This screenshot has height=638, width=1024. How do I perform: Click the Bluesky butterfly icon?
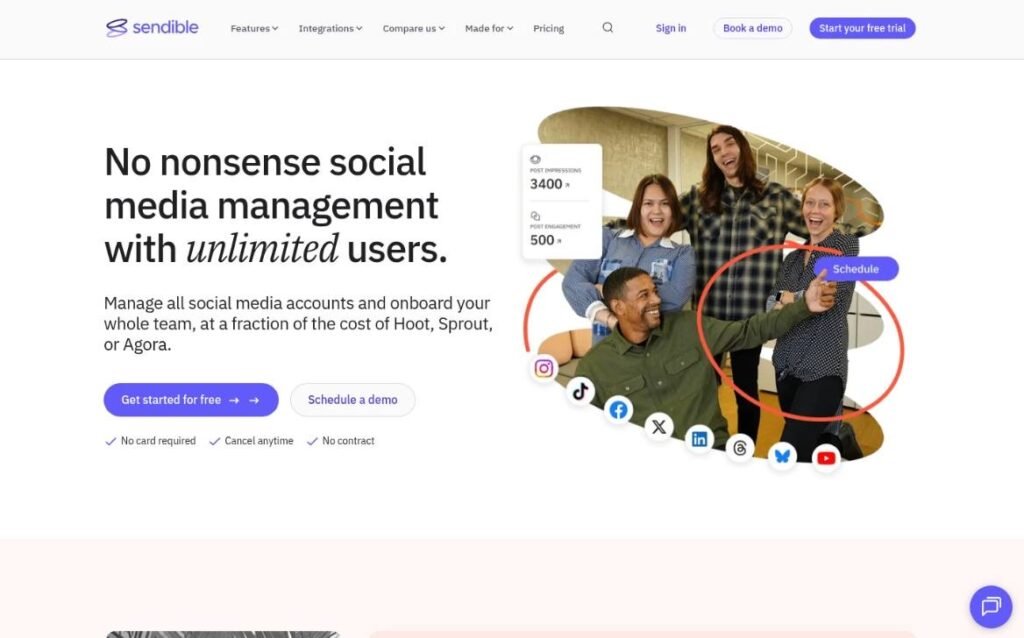pyautogui.click(x=782, y=455)
